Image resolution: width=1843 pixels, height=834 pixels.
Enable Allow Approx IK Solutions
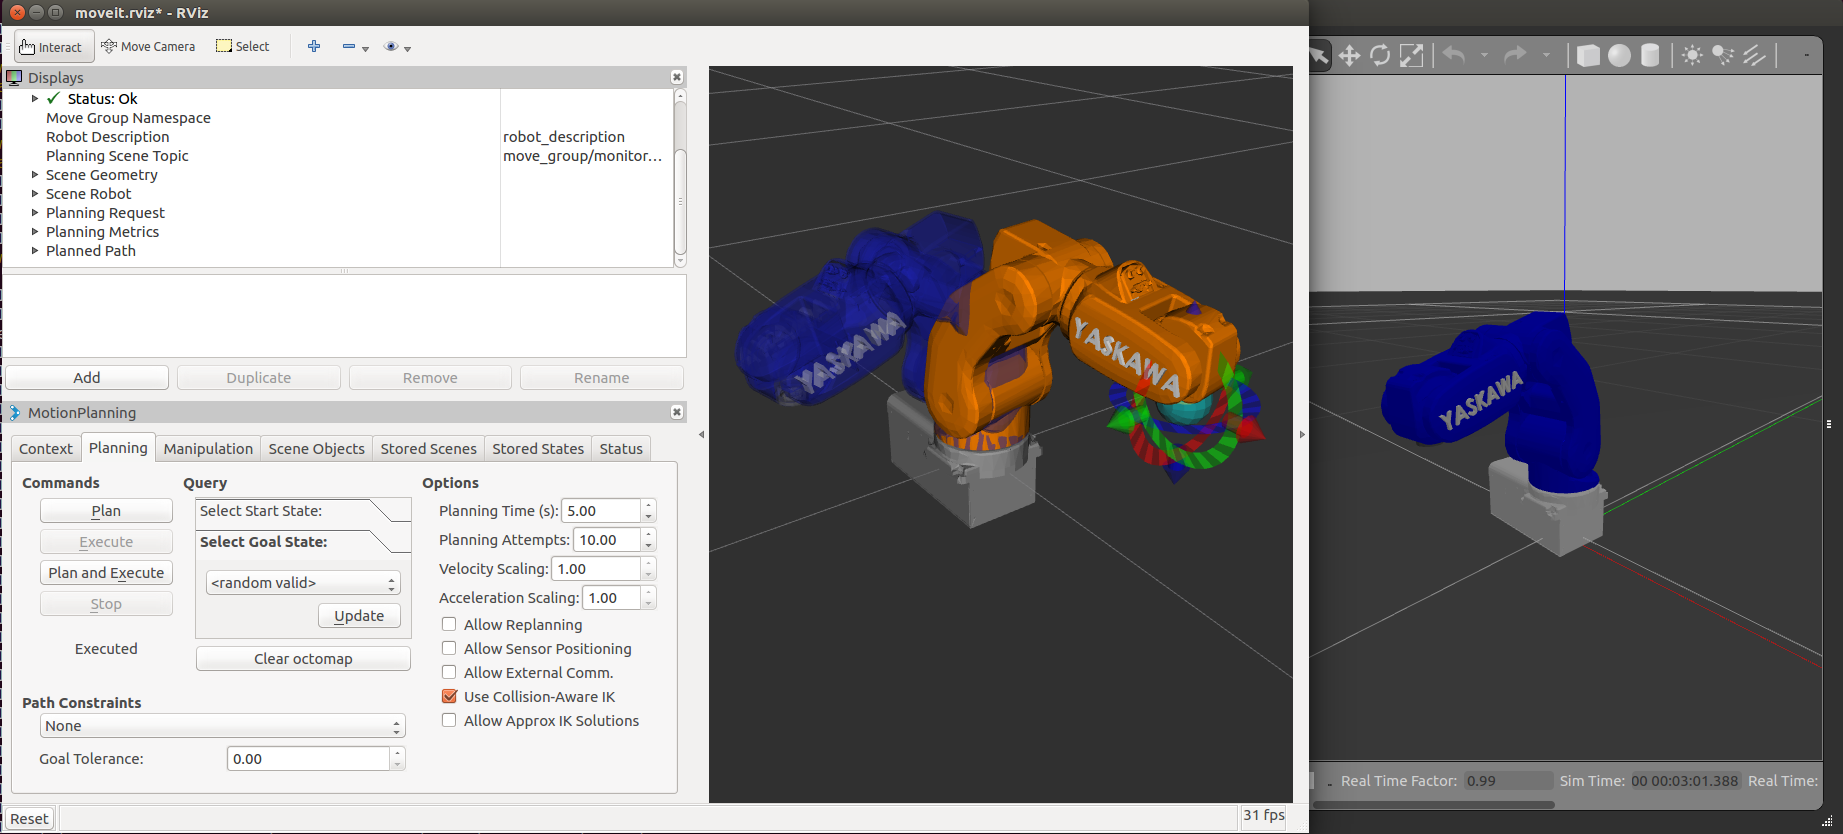click(x=449, y=720)
